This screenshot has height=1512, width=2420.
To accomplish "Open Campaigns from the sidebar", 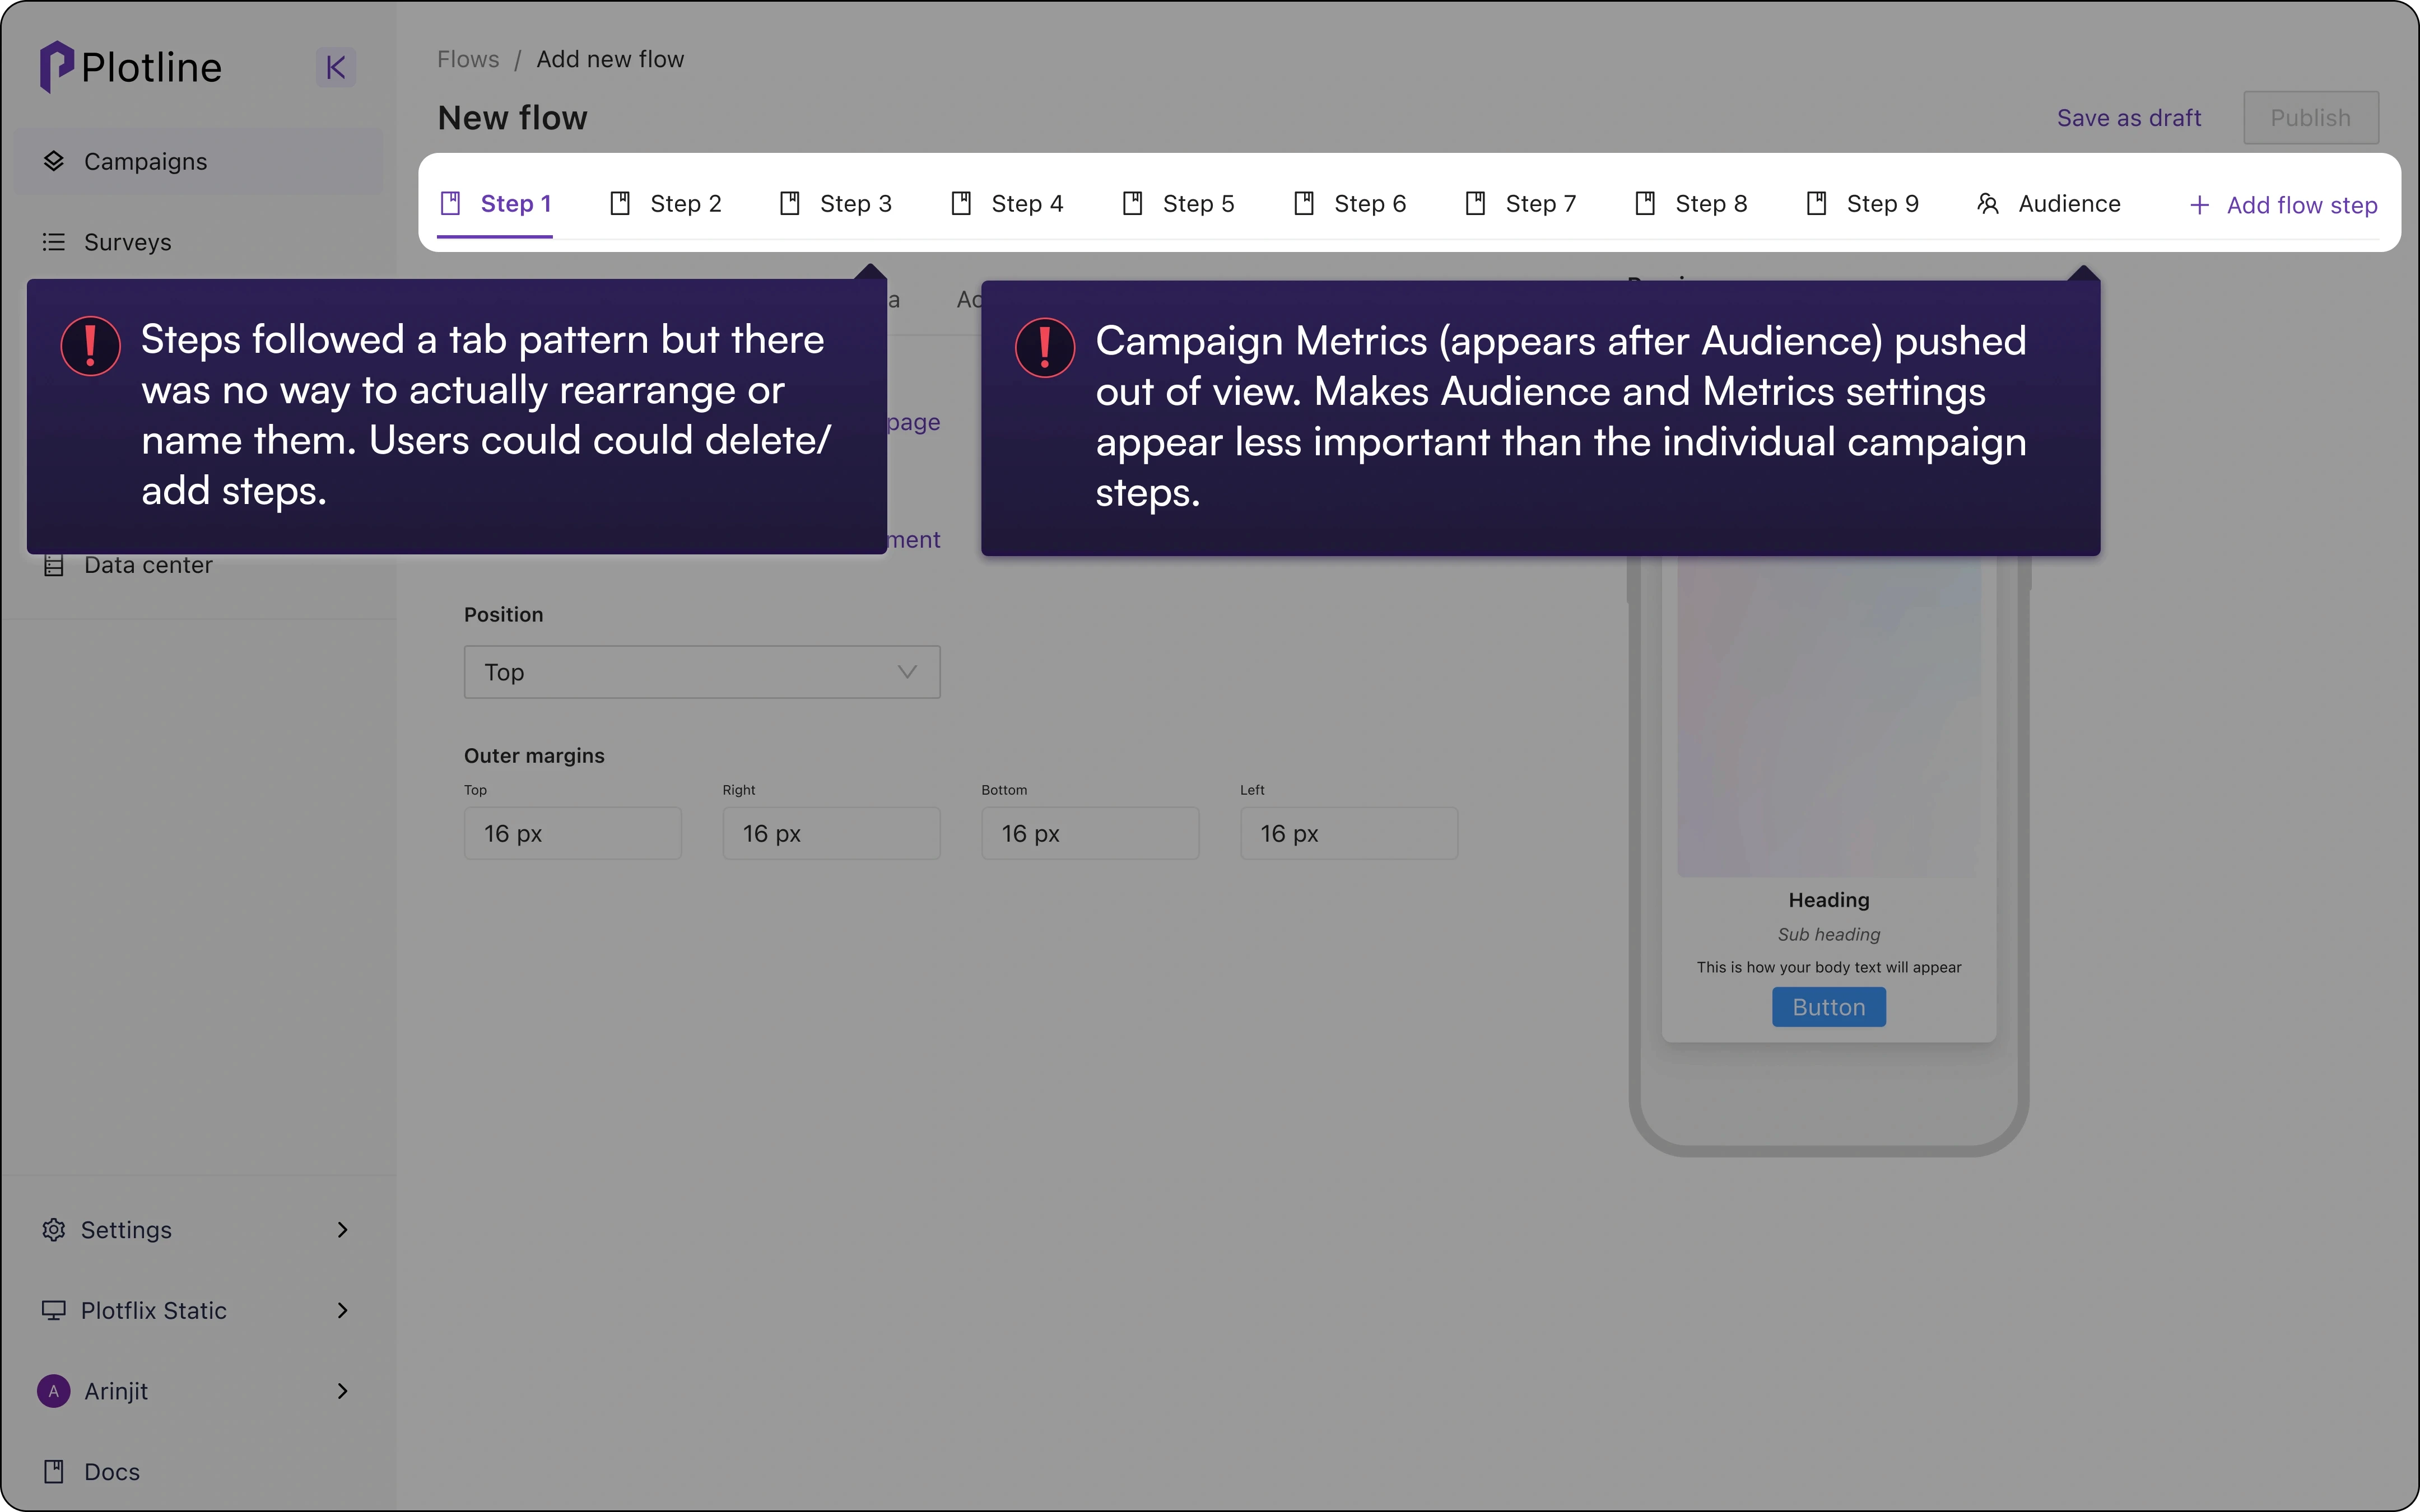I will click(145, 162).
